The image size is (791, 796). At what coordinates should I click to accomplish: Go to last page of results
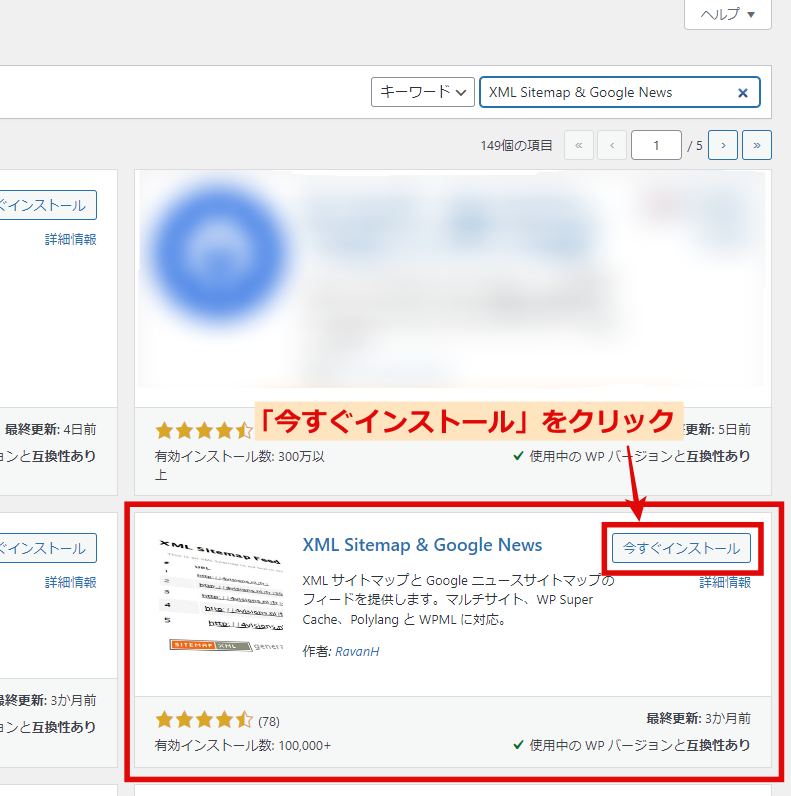pos(757,145)
